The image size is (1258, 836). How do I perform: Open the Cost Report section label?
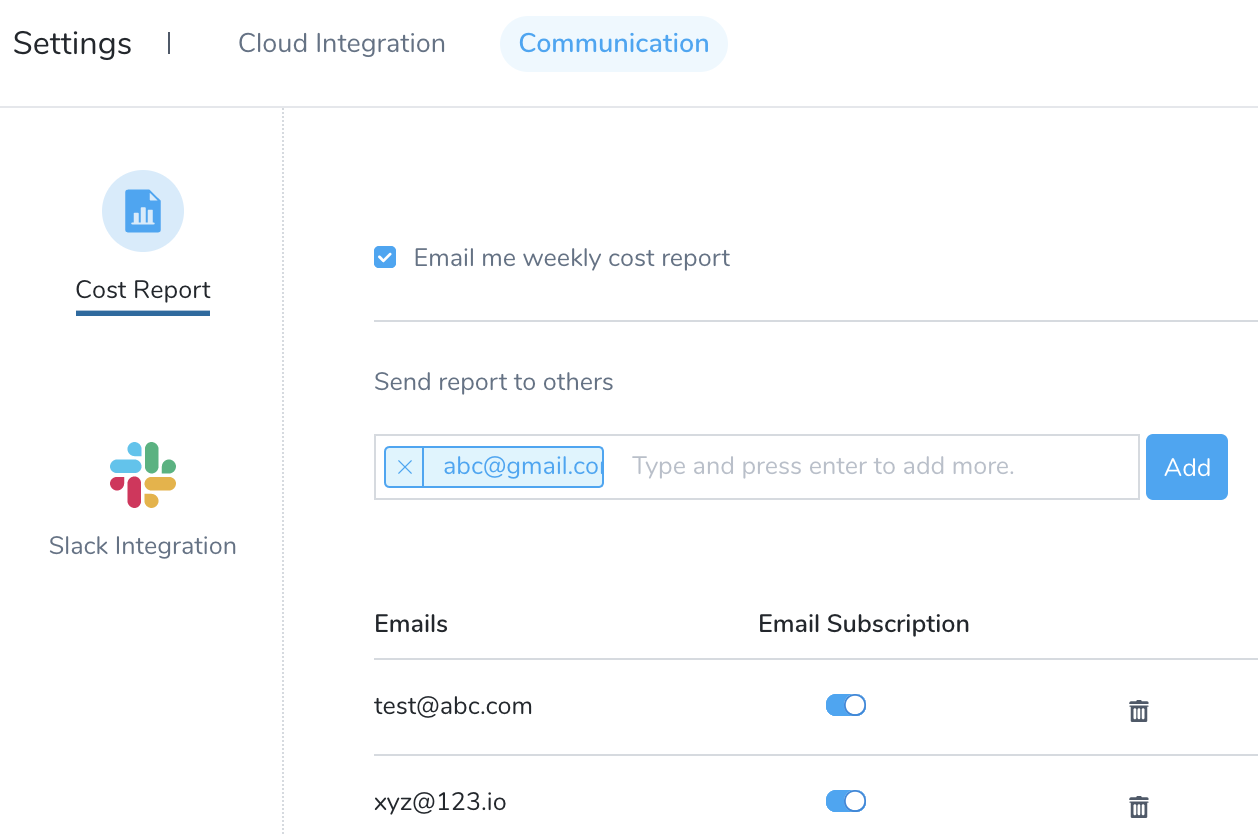tap(143, 290)
